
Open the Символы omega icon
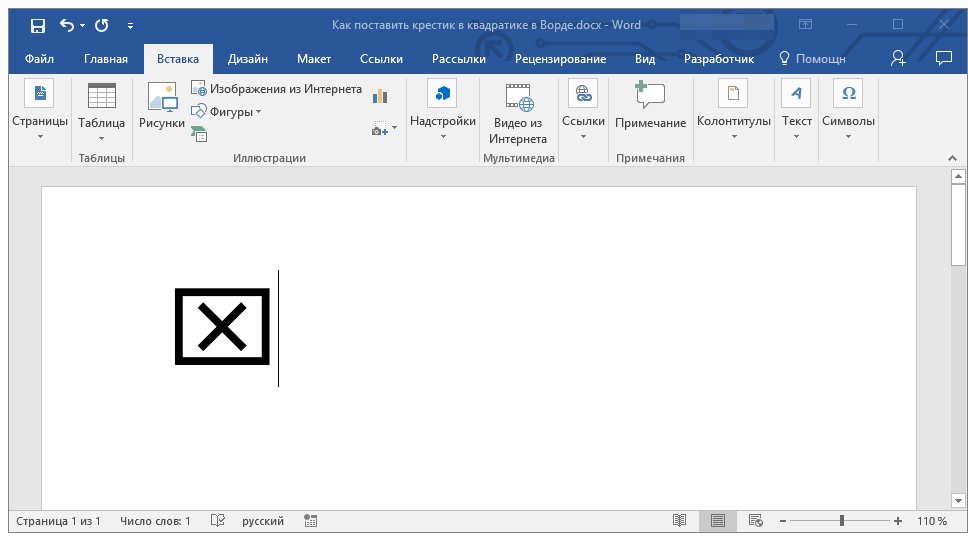(848, 94)
